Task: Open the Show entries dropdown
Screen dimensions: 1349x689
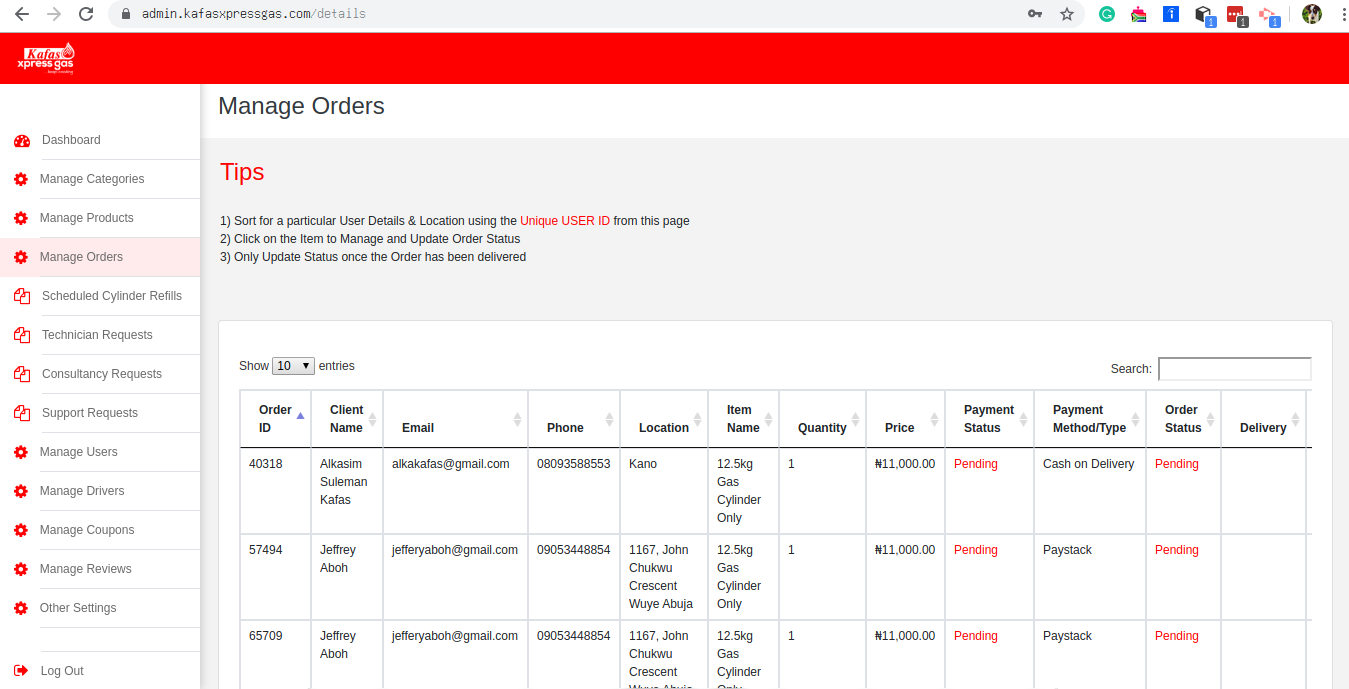Action: (x=293, y=366)
